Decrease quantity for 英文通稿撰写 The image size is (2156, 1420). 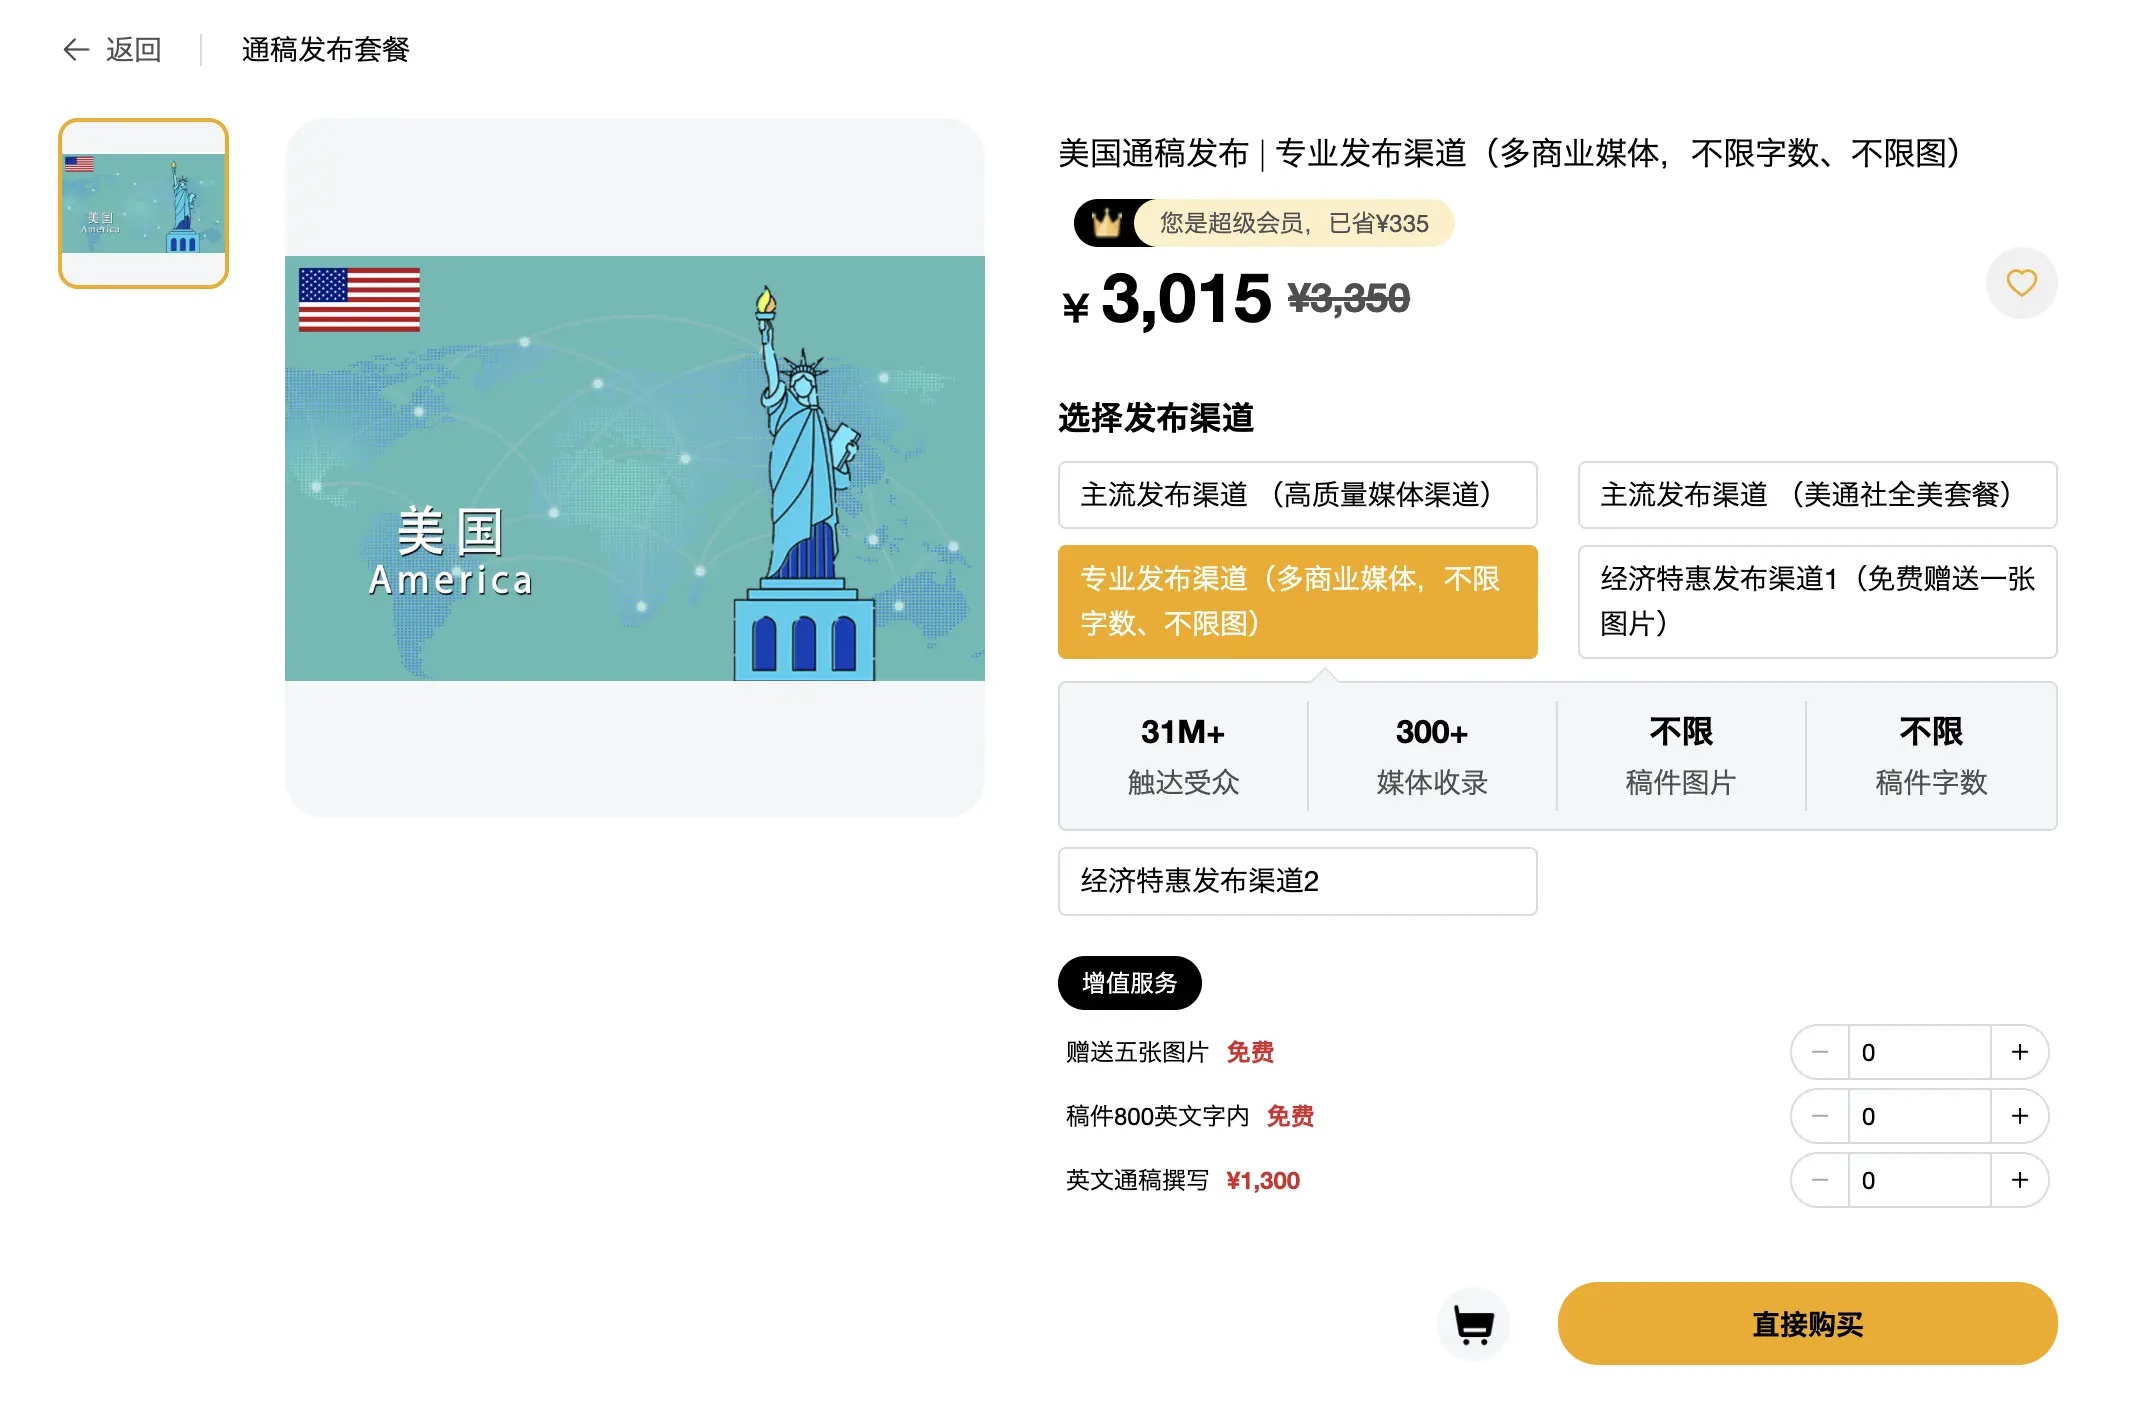tap(1820, 1180)
